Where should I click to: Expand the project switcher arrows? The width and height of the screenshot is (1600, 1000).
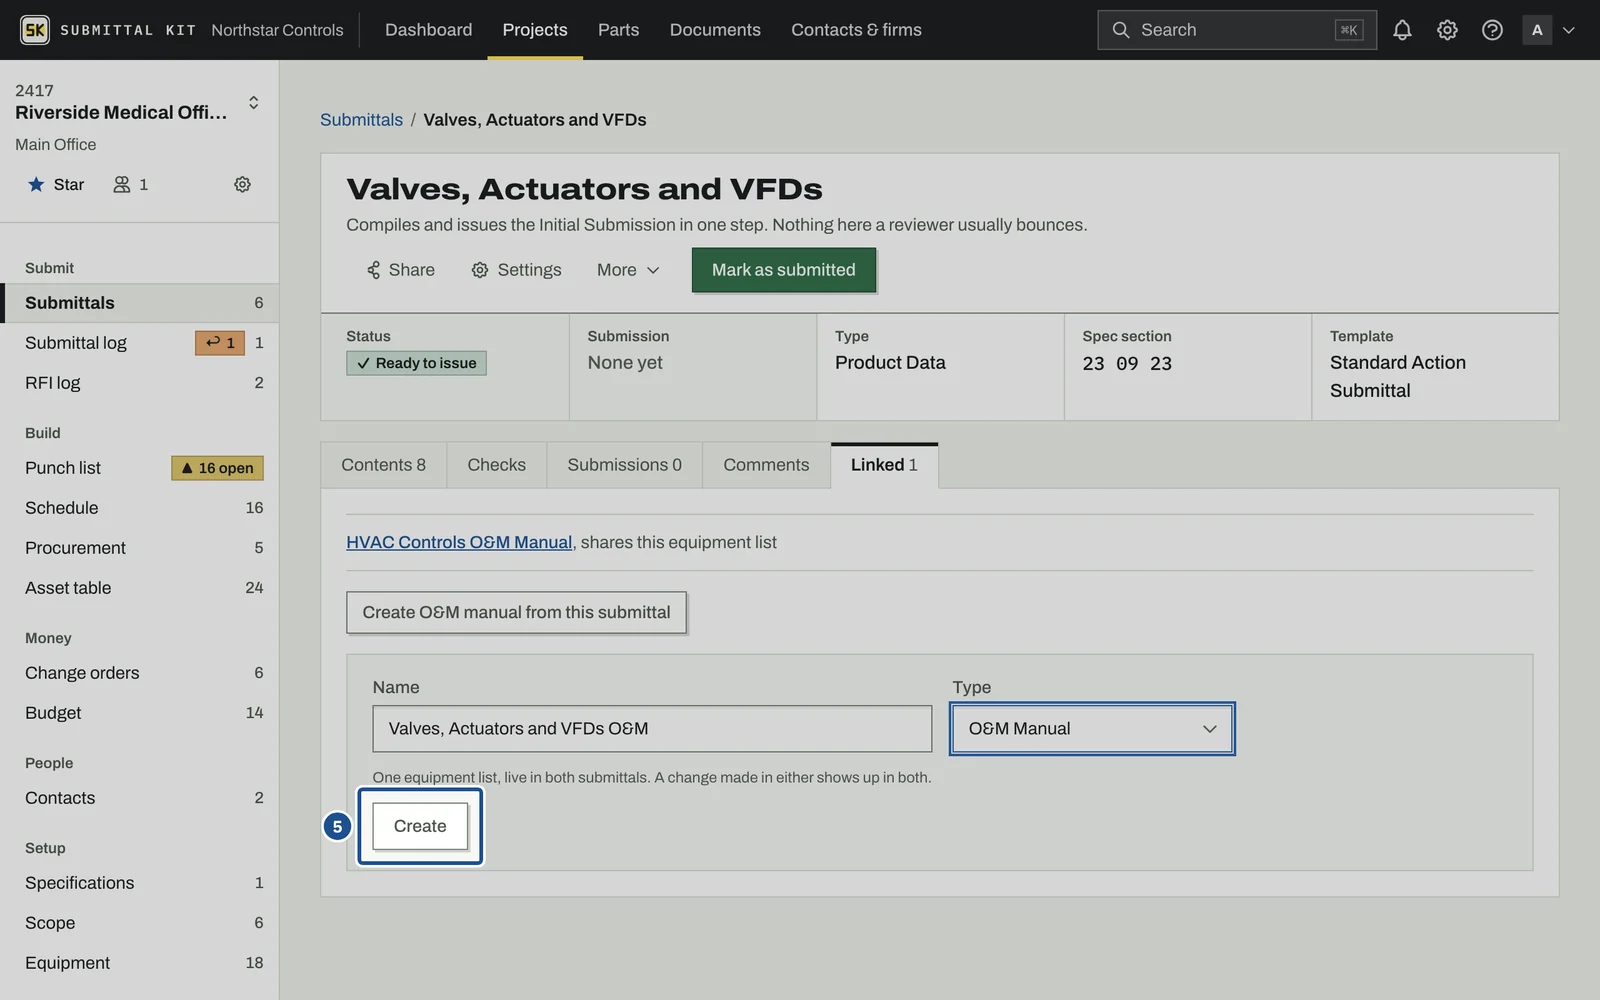click(x=253, y=102)
